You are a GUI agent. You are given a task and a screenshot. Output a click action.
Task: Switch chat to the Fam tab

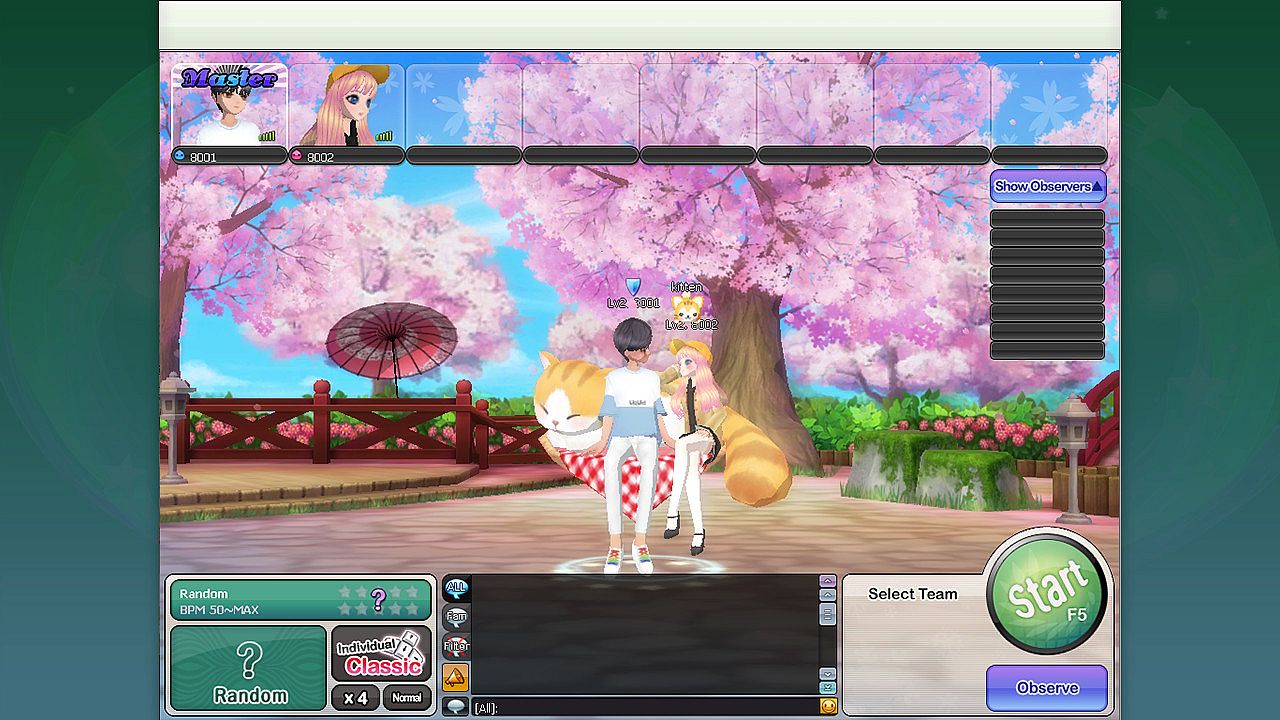456,617
